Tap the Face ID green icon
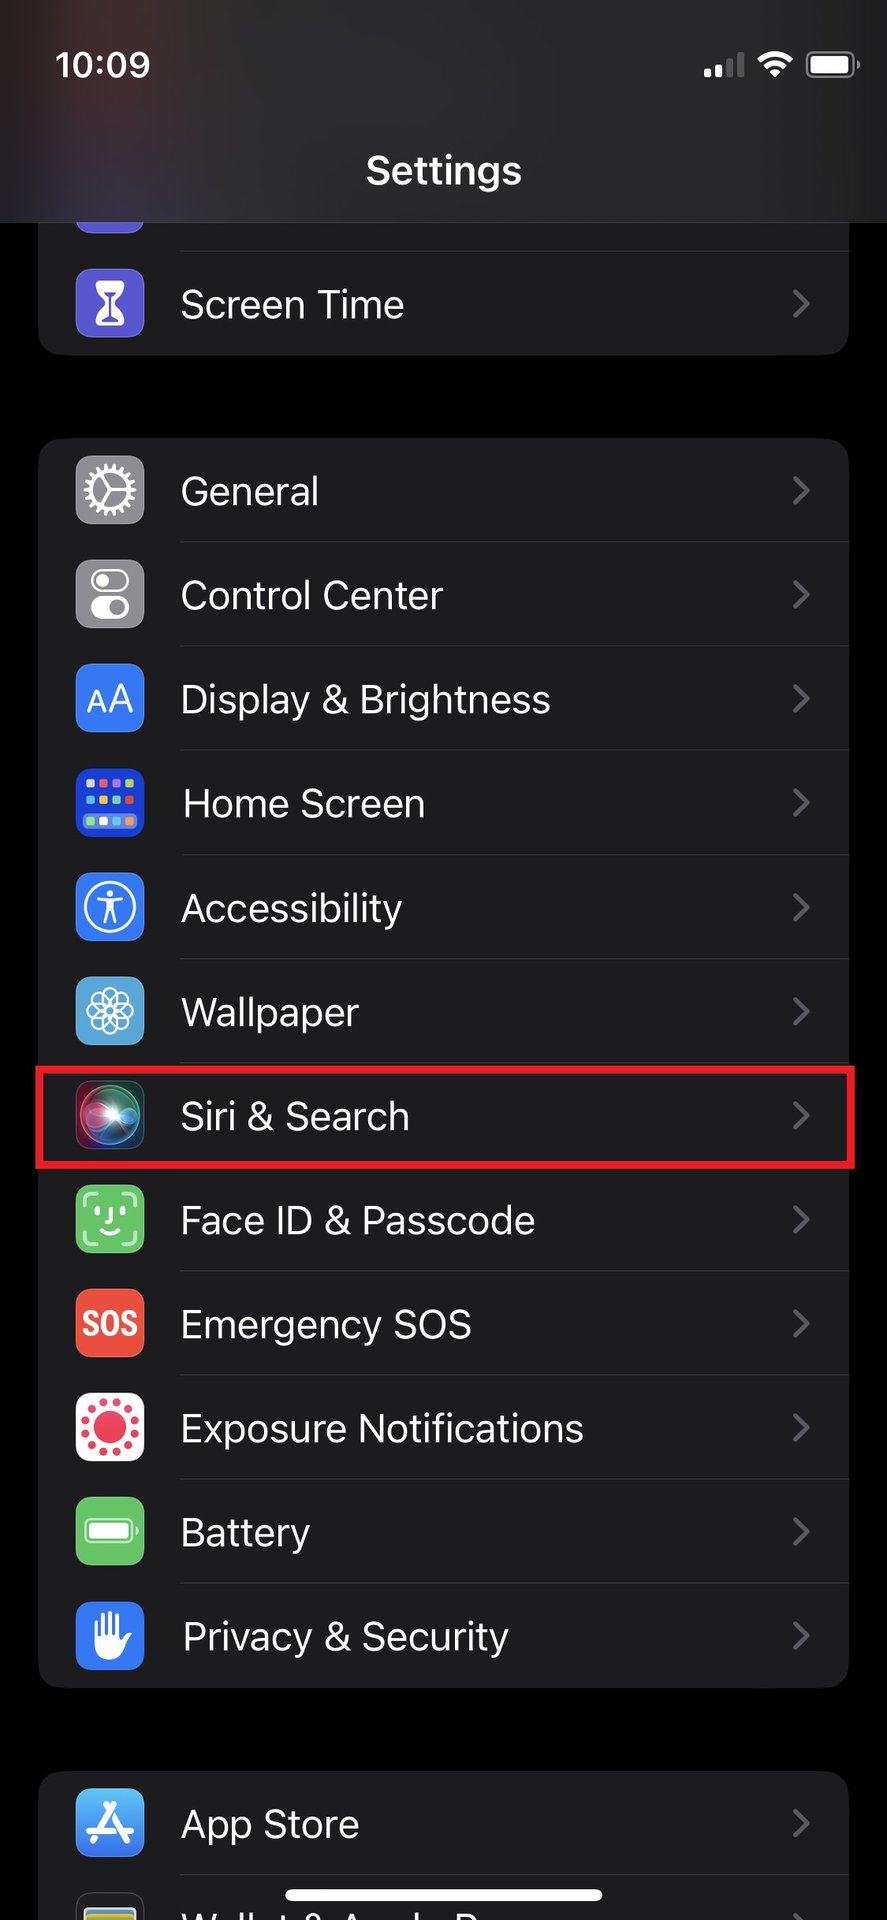The height and width of the screenshot is (1920, 887). pos(110,1219)
